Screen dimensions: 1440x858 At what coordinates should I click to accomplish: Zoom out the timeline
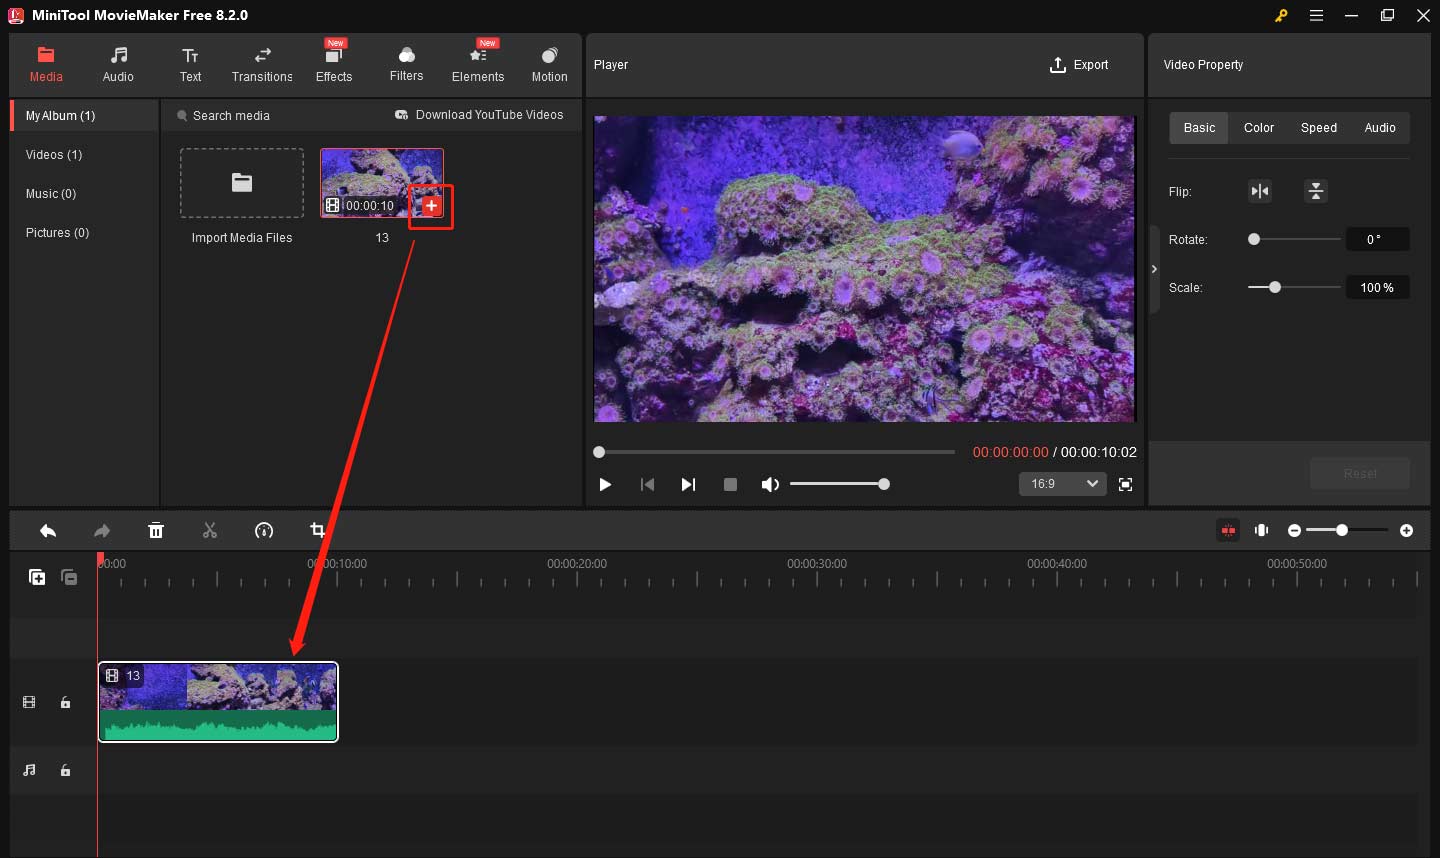tap(1294, 530)
